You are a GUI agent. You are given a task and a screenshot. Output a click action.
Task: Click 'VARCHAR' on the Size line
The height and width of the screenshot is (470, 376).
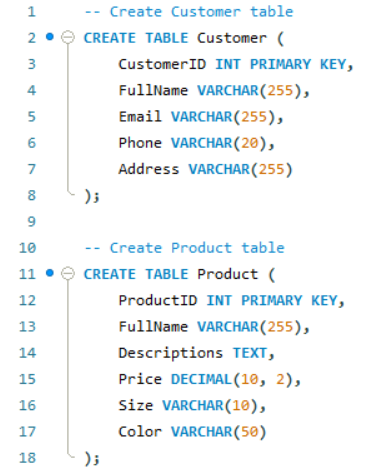click(x=193, y=405)
